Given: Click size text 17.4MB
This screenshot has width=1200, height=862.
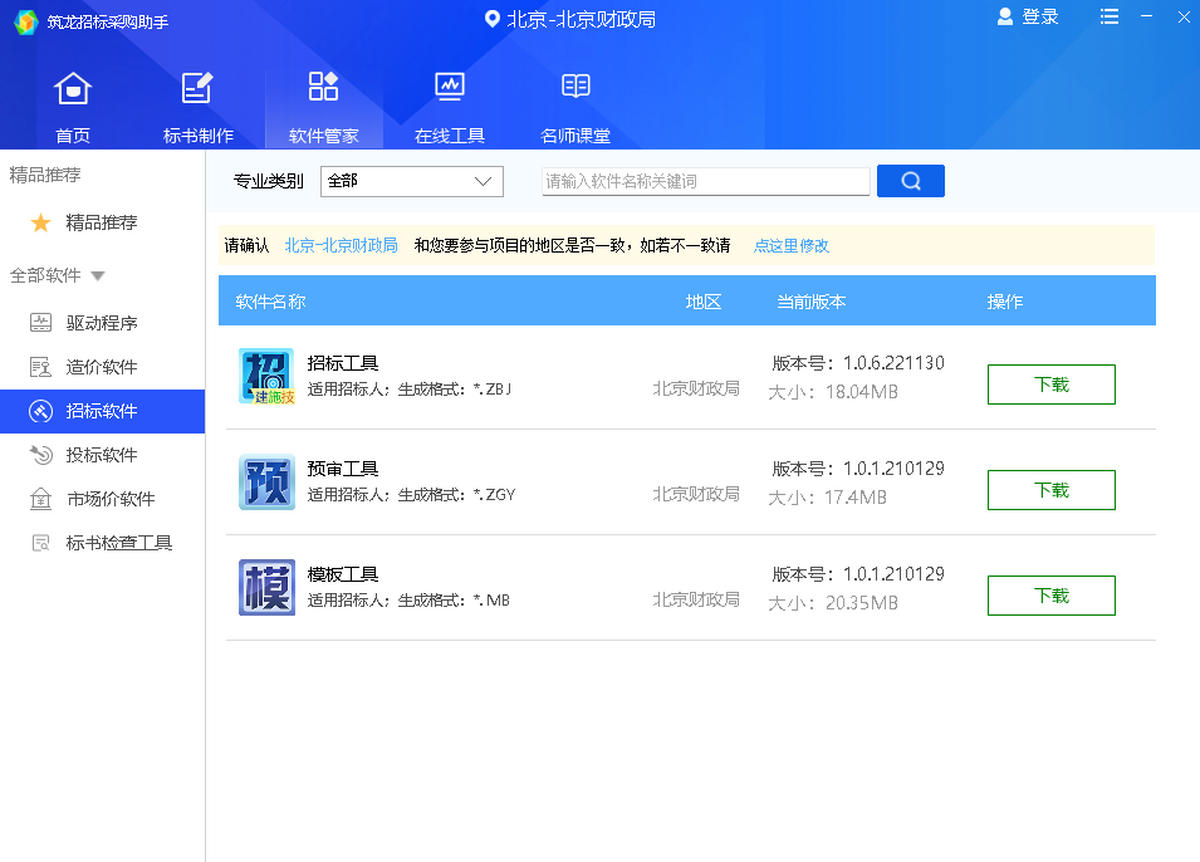Looking at the screenshot, I should (x=856, y=497).
